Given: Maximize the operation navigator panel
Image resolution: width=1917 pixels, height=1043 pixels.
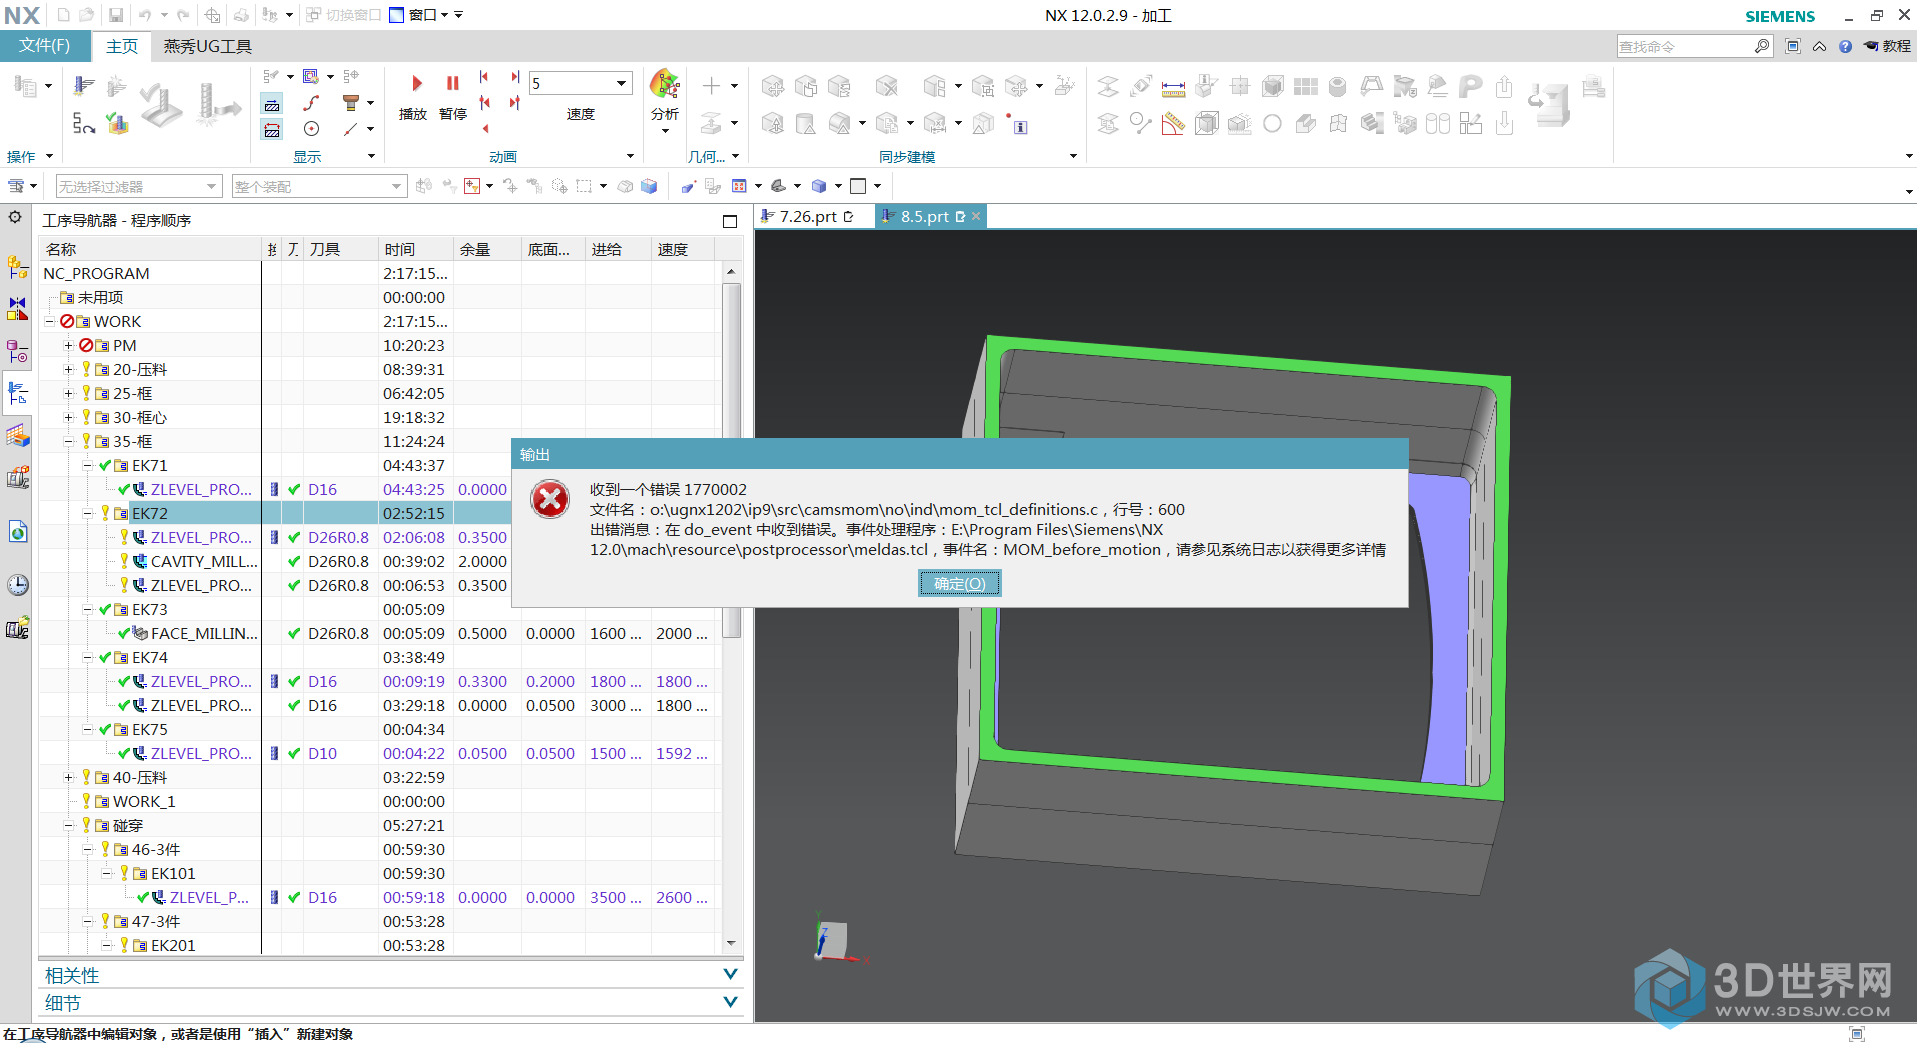Looking at the screenshot, I should pyautogui.click(x=730, y=221).
